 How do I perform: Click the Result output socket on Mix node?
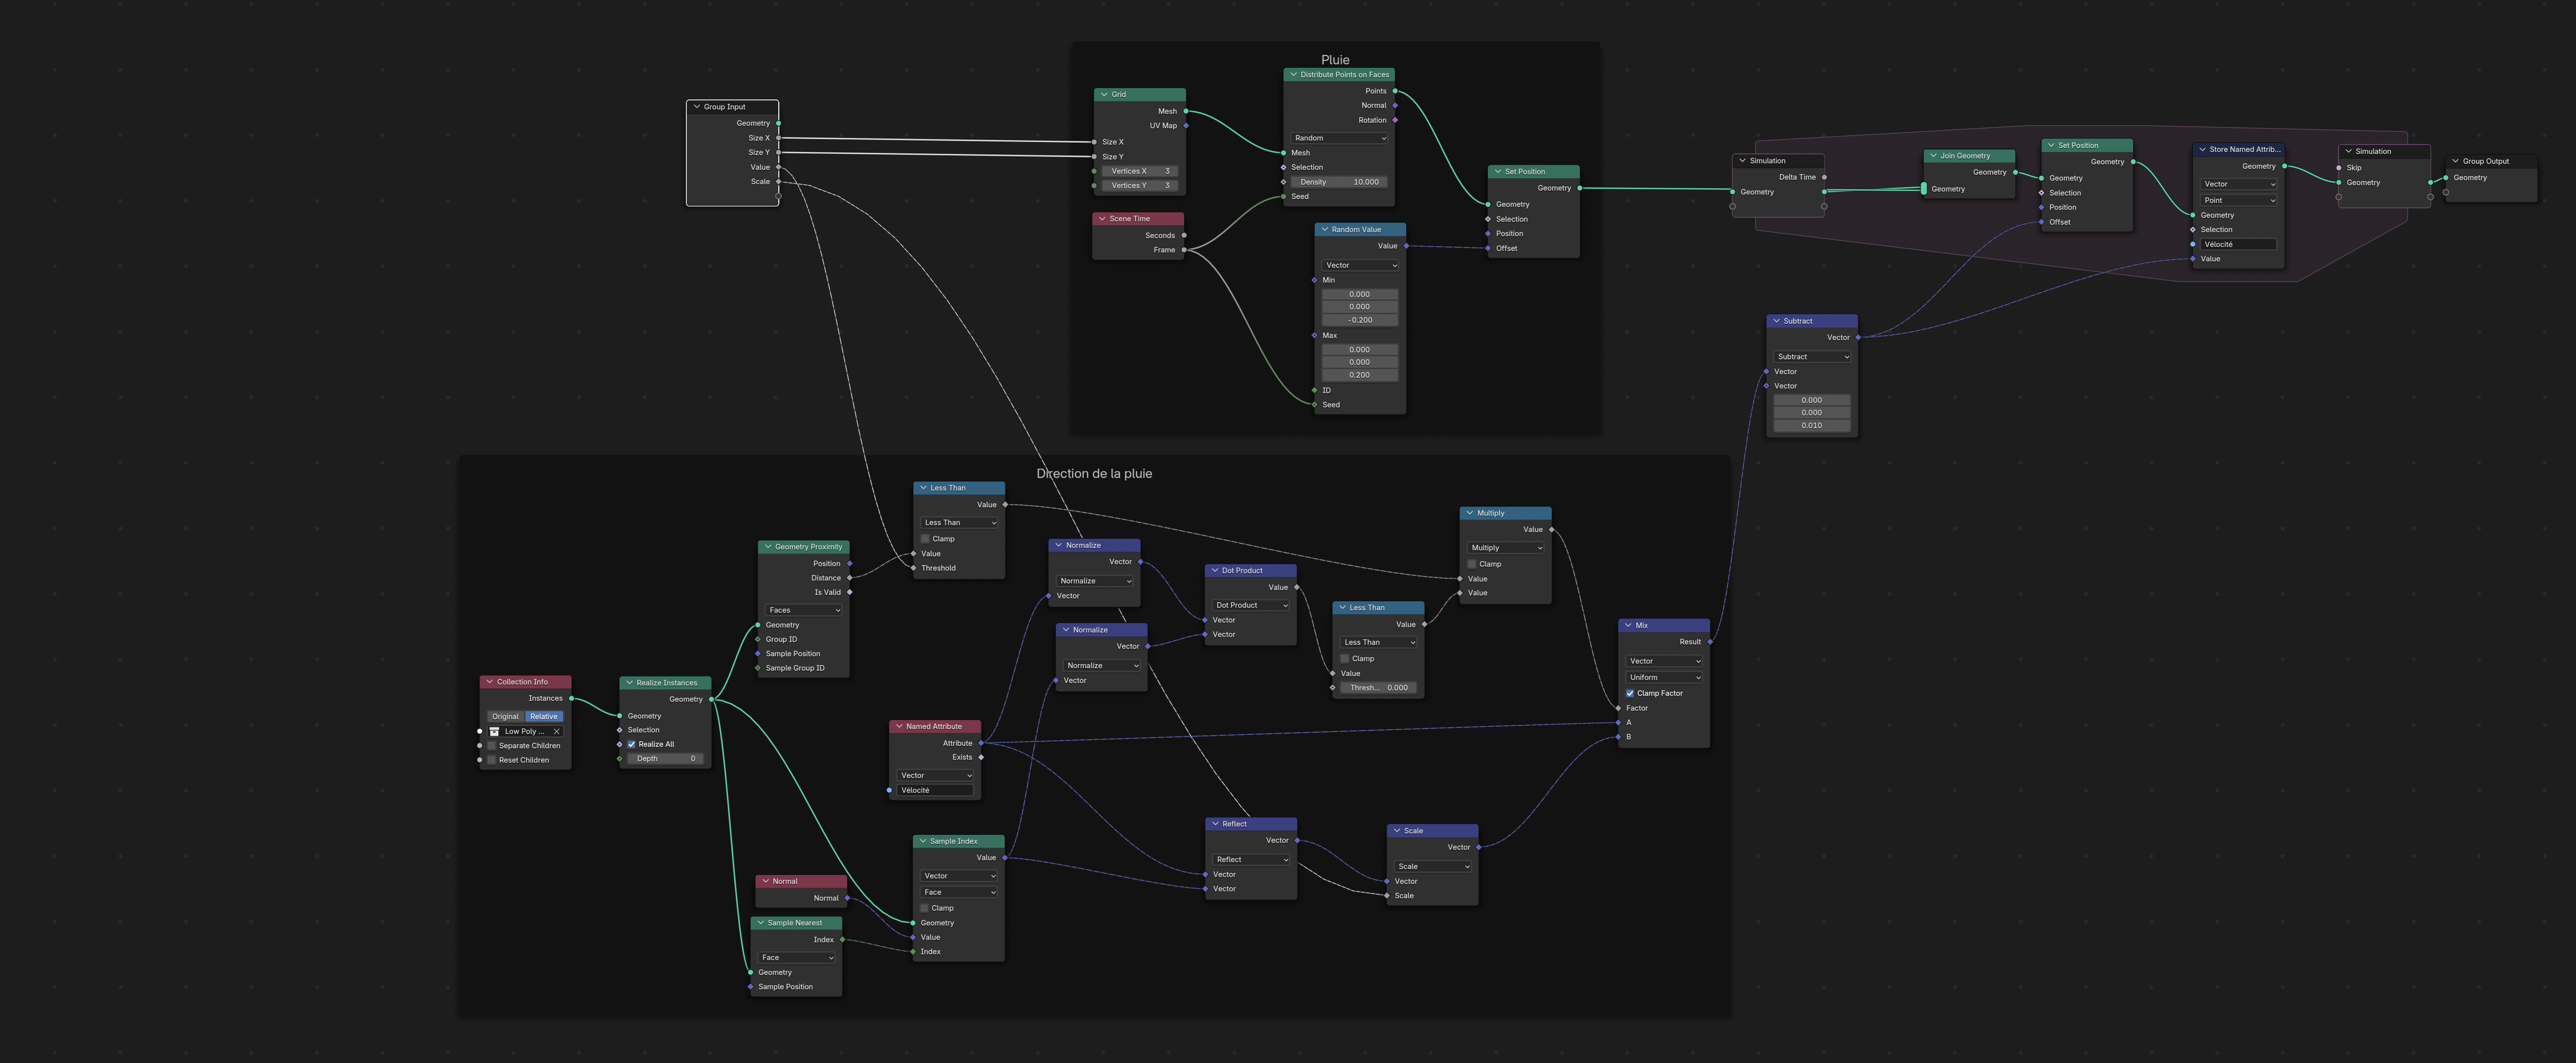pos(1710,642)
